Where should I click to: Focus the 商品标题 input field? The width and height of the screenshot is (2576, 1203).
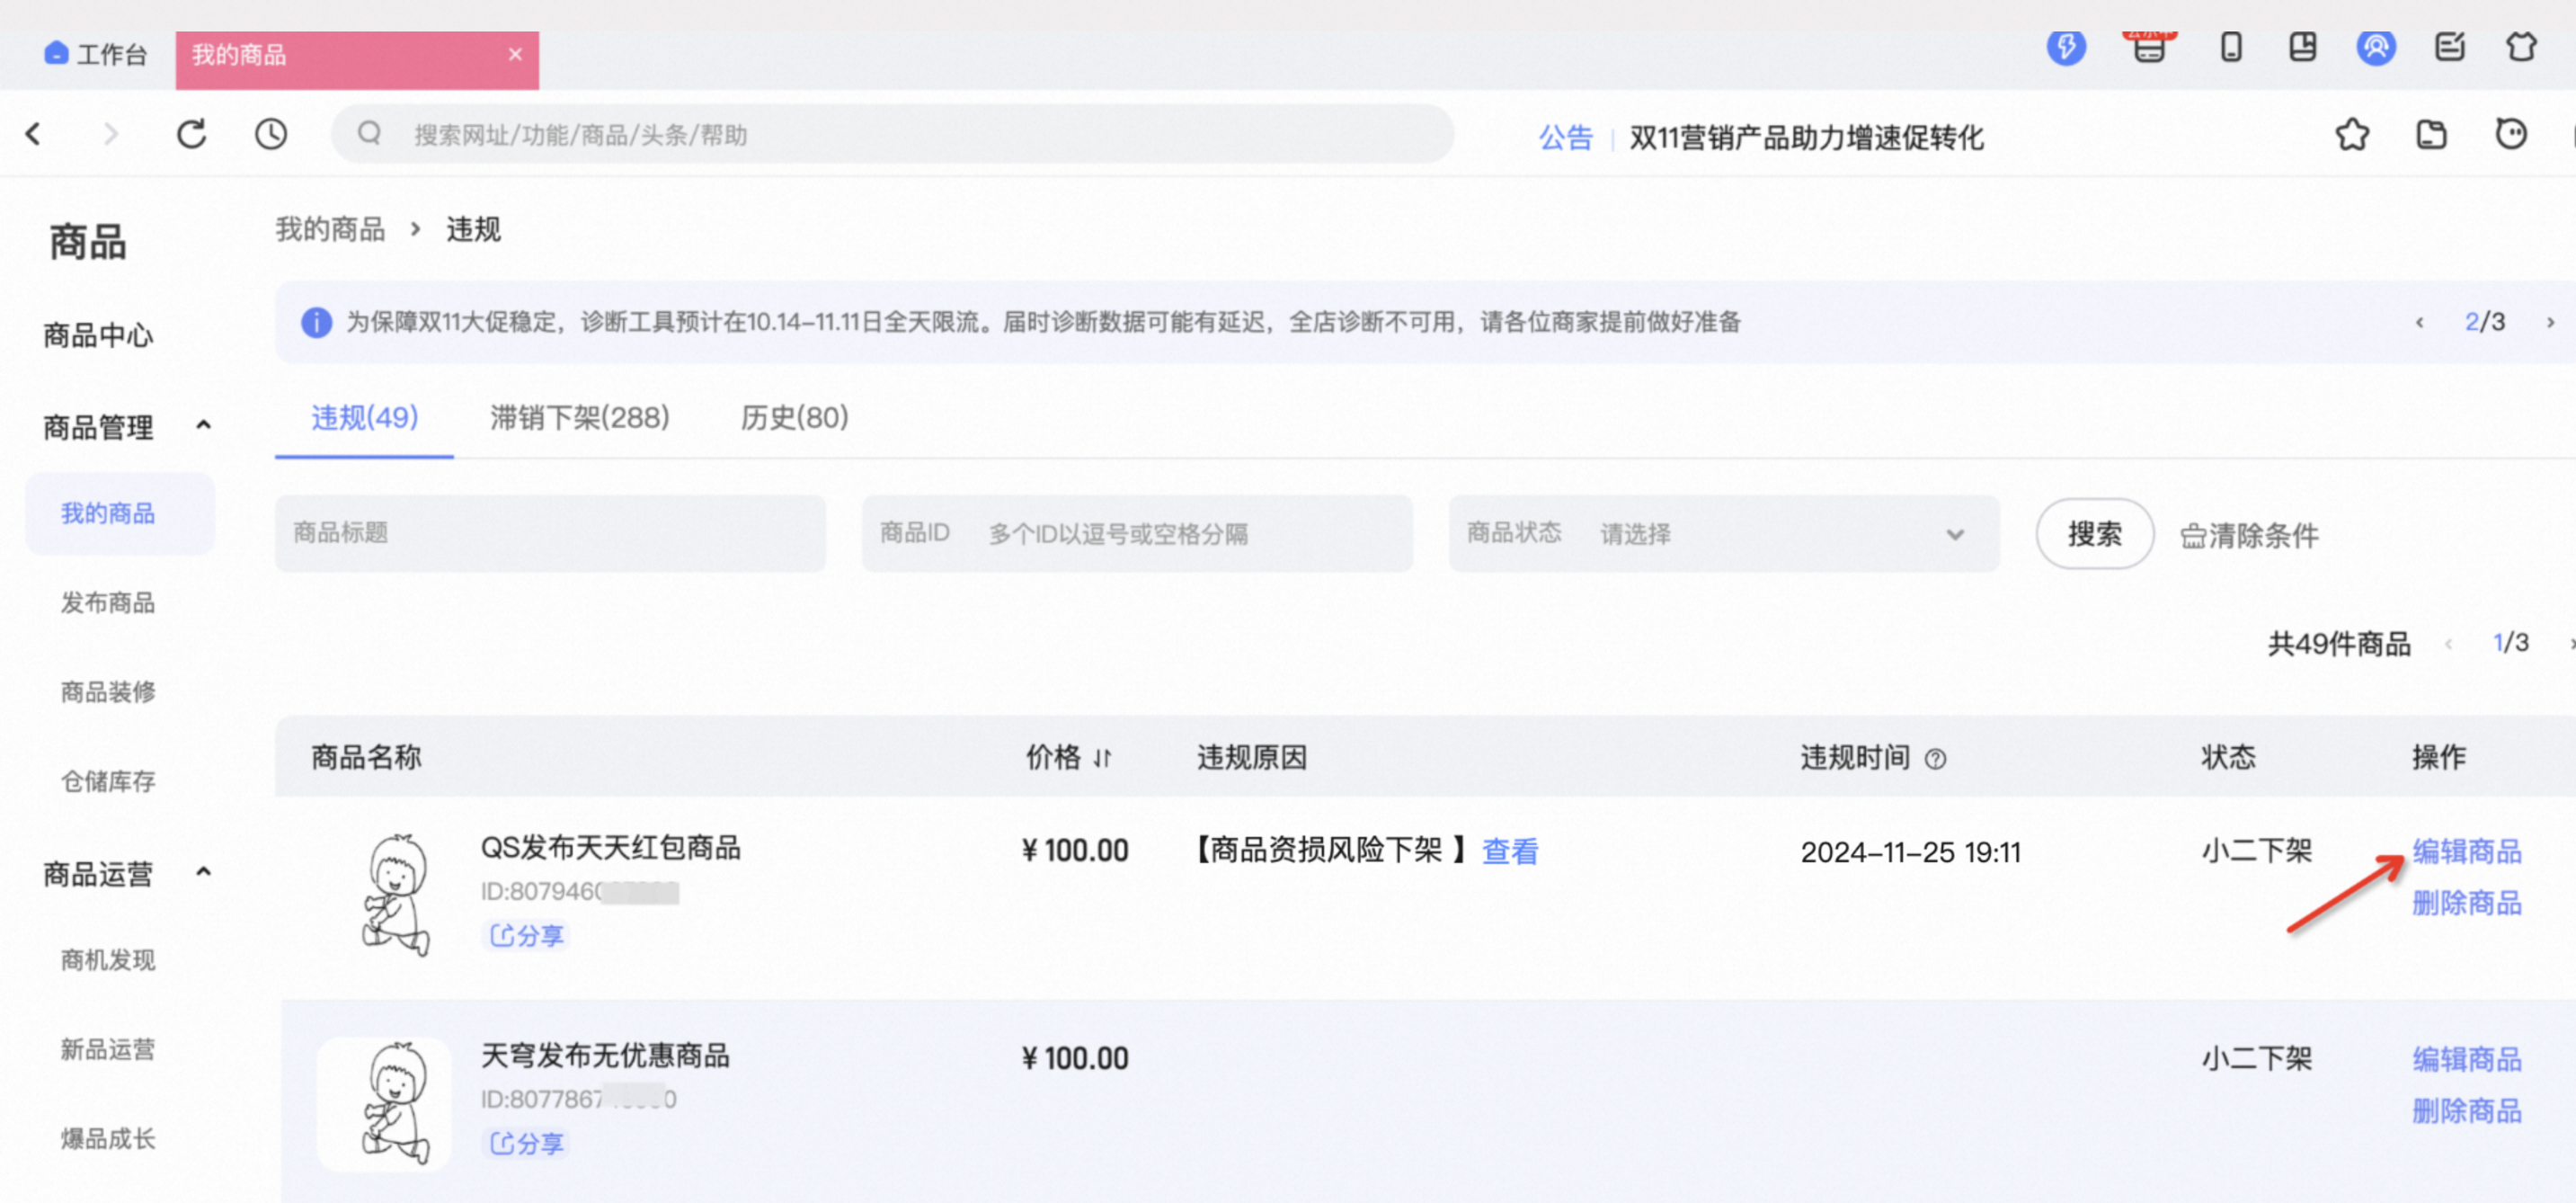click(x=550, y=534)
